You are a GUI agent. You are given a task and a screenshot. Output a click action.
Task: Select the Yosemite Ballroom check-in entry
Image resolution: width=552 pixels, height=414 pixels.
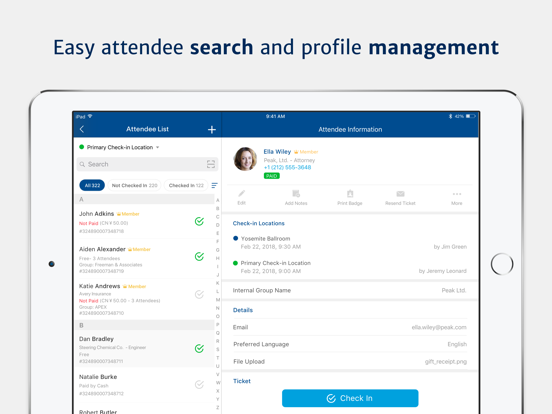350,243
